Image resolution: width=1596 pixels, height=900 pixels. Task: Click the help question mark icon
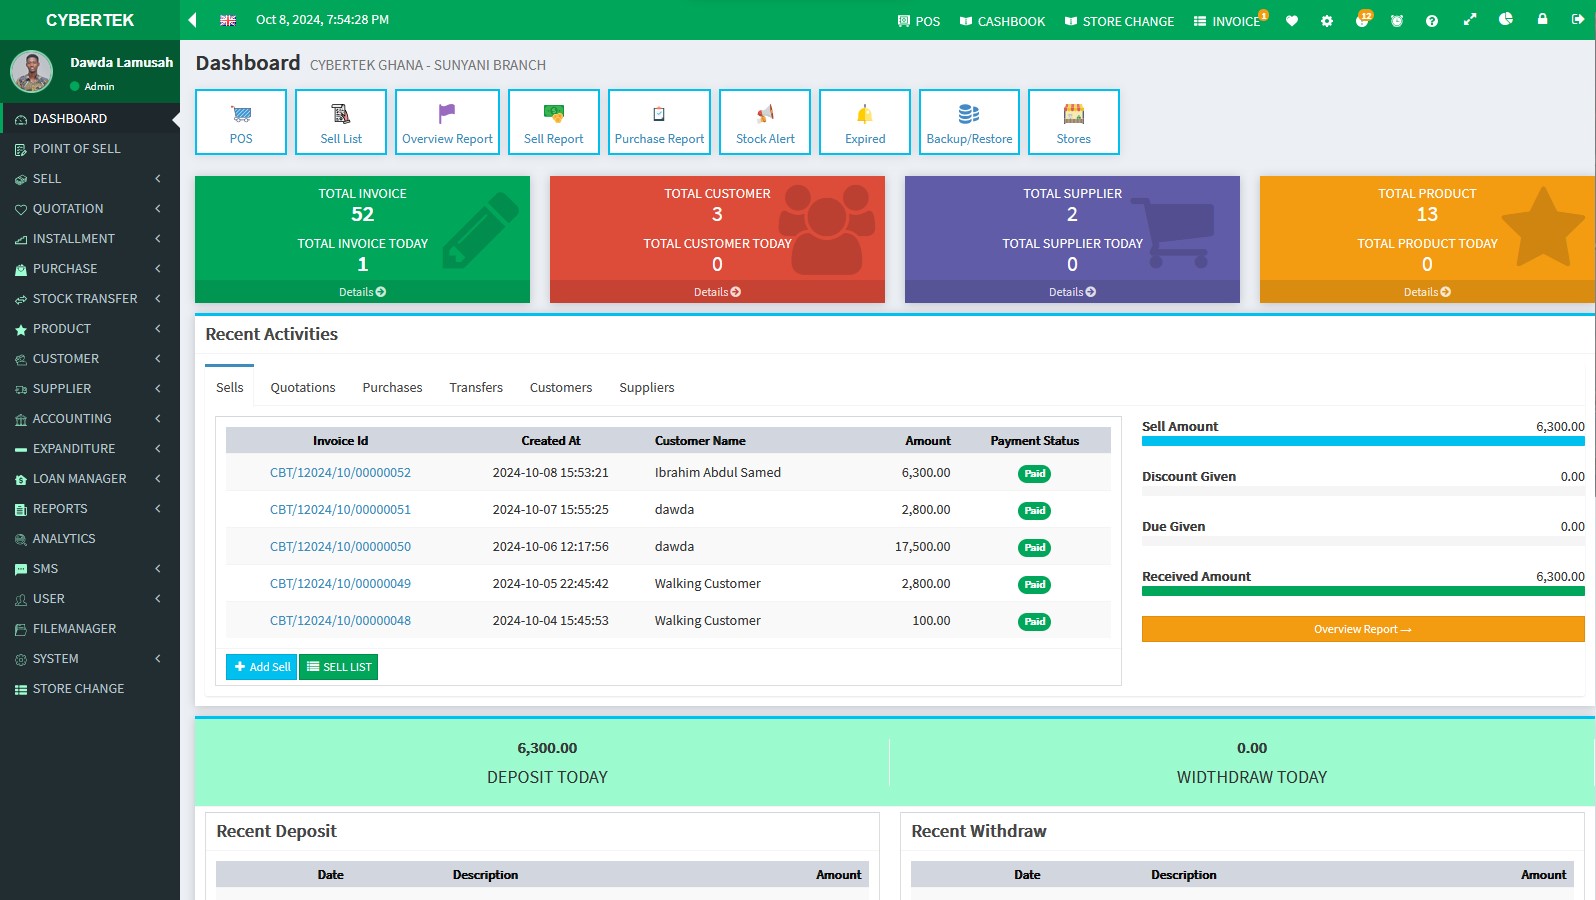tap(1432, 21)
